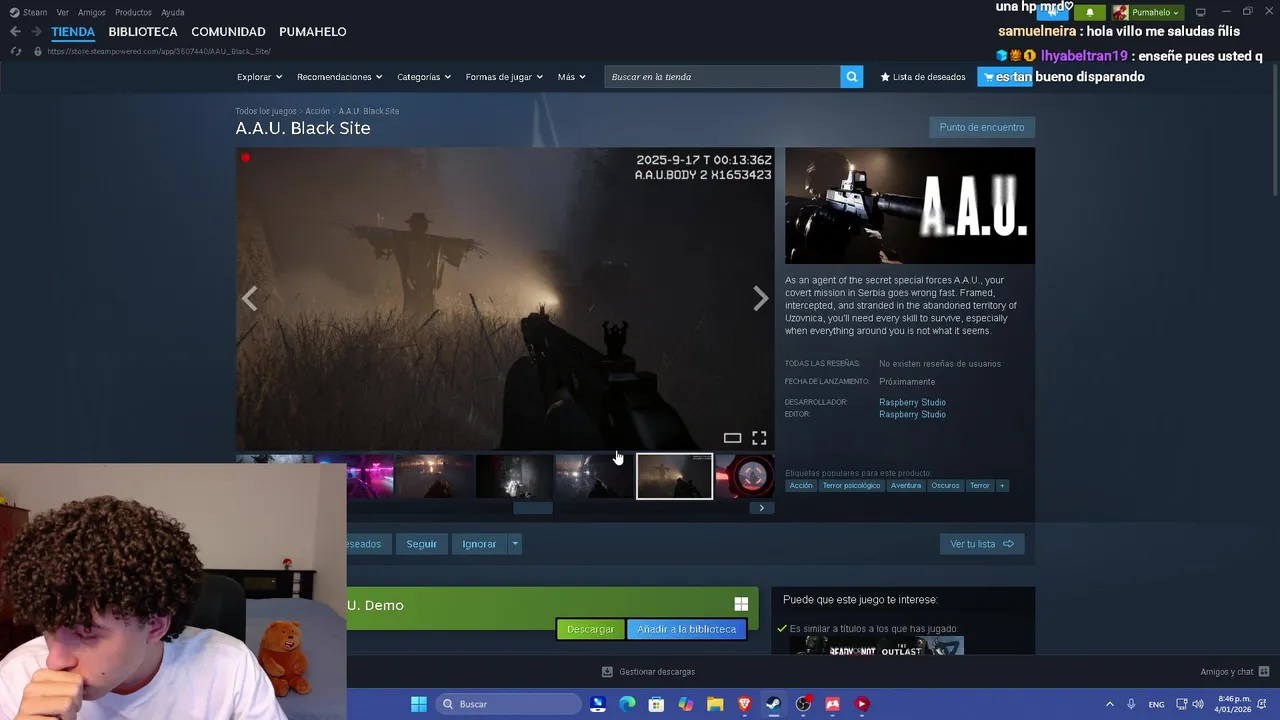
Task: Select the TIENDA tab
Action: pos(73,32)
